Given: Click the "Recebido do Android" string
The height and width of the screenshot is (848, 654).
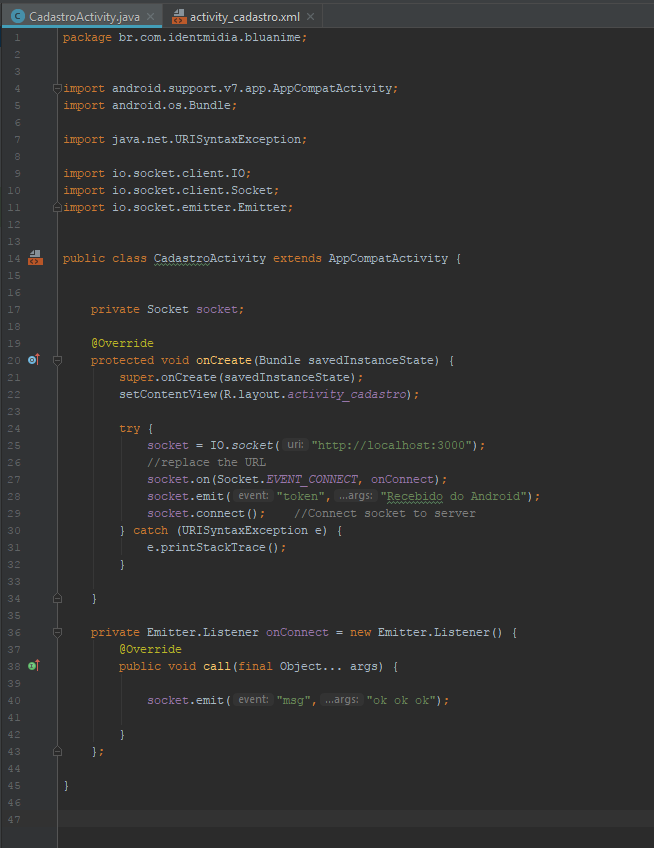Looking at the screenshot, I should tap(453, 496).
